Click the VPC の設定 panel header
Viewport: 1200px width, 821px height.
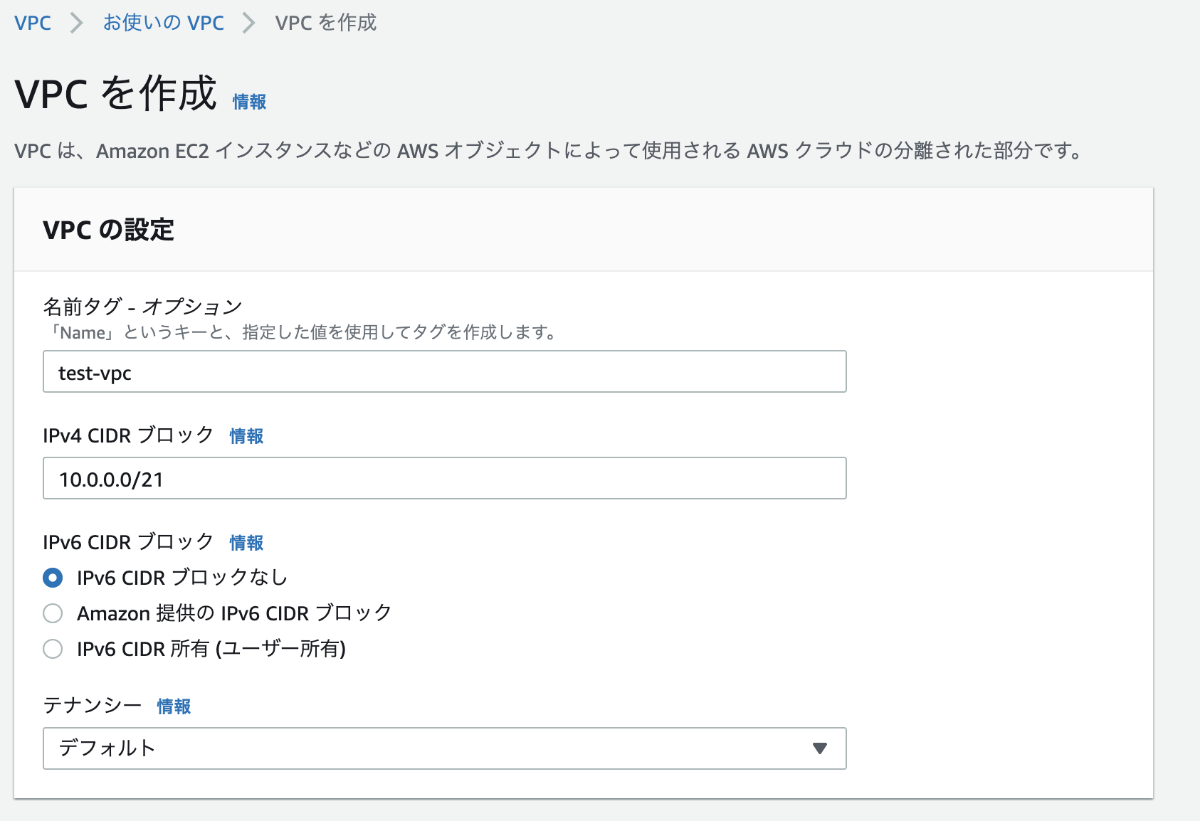109,230
